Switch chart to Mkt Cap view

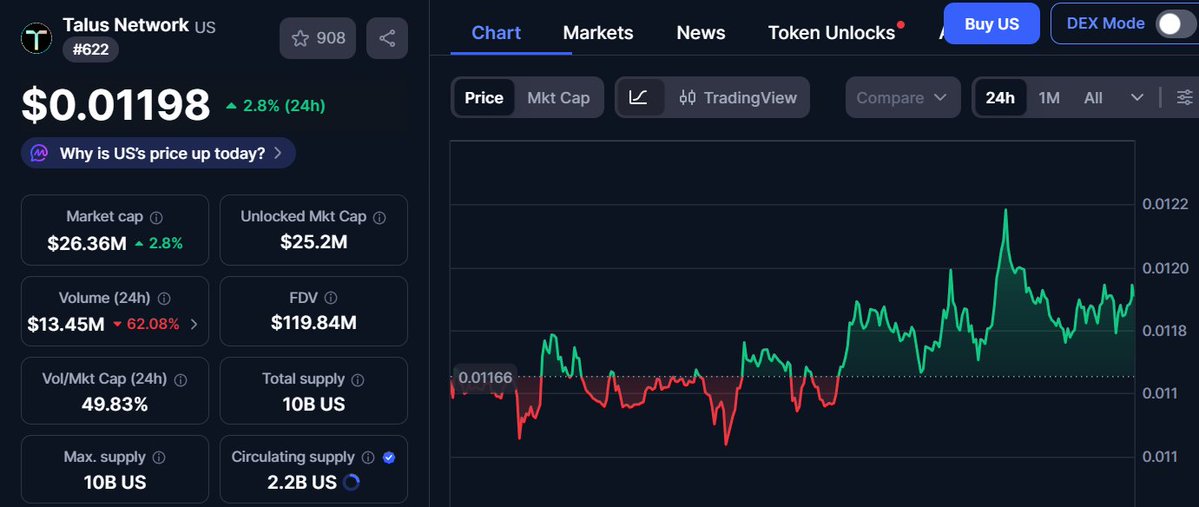558,98
